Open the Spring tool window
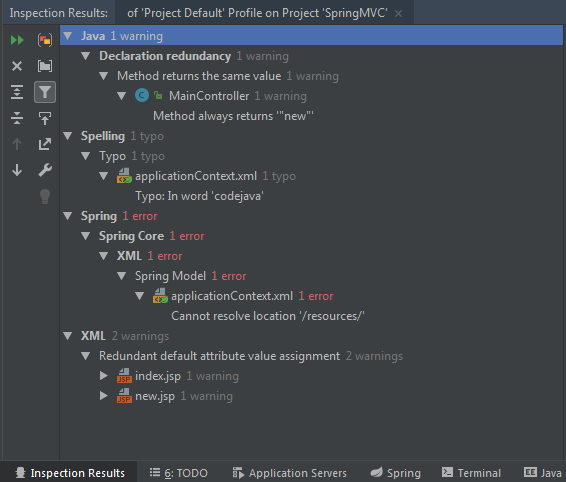This screenshot has width=566, height=482. point(396,473)
